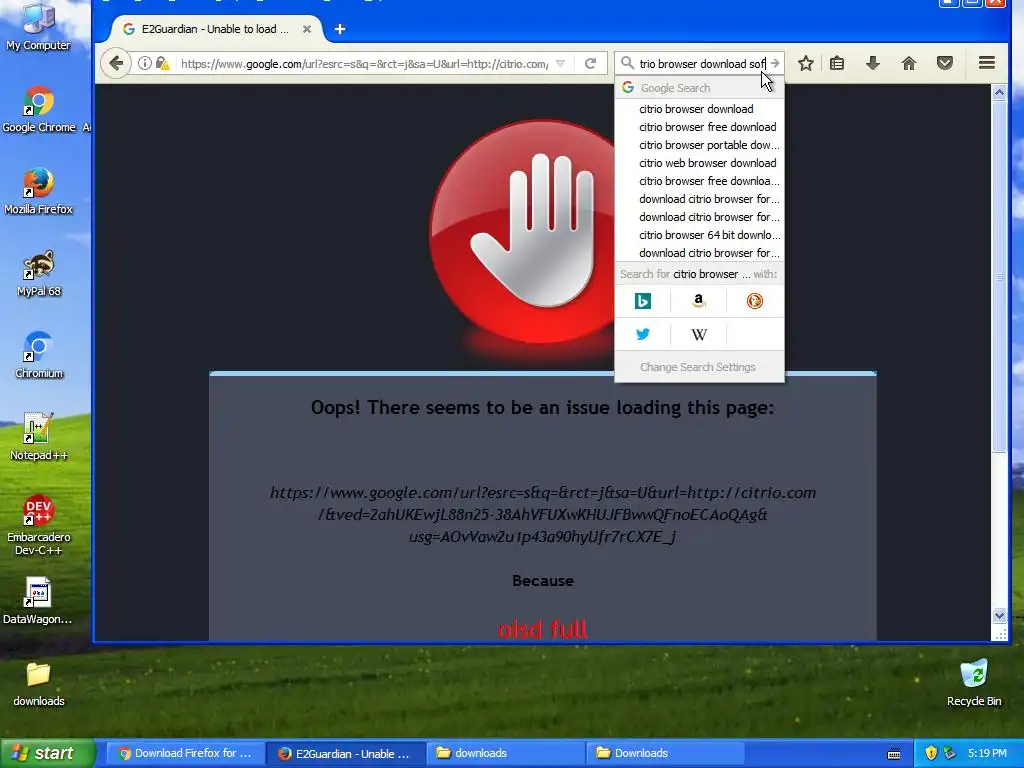This screenshot has height=768, width=1024.
Task: Open Google Chrome desktop shortcut
Action: pyautogui.click(x=39, y=110)
